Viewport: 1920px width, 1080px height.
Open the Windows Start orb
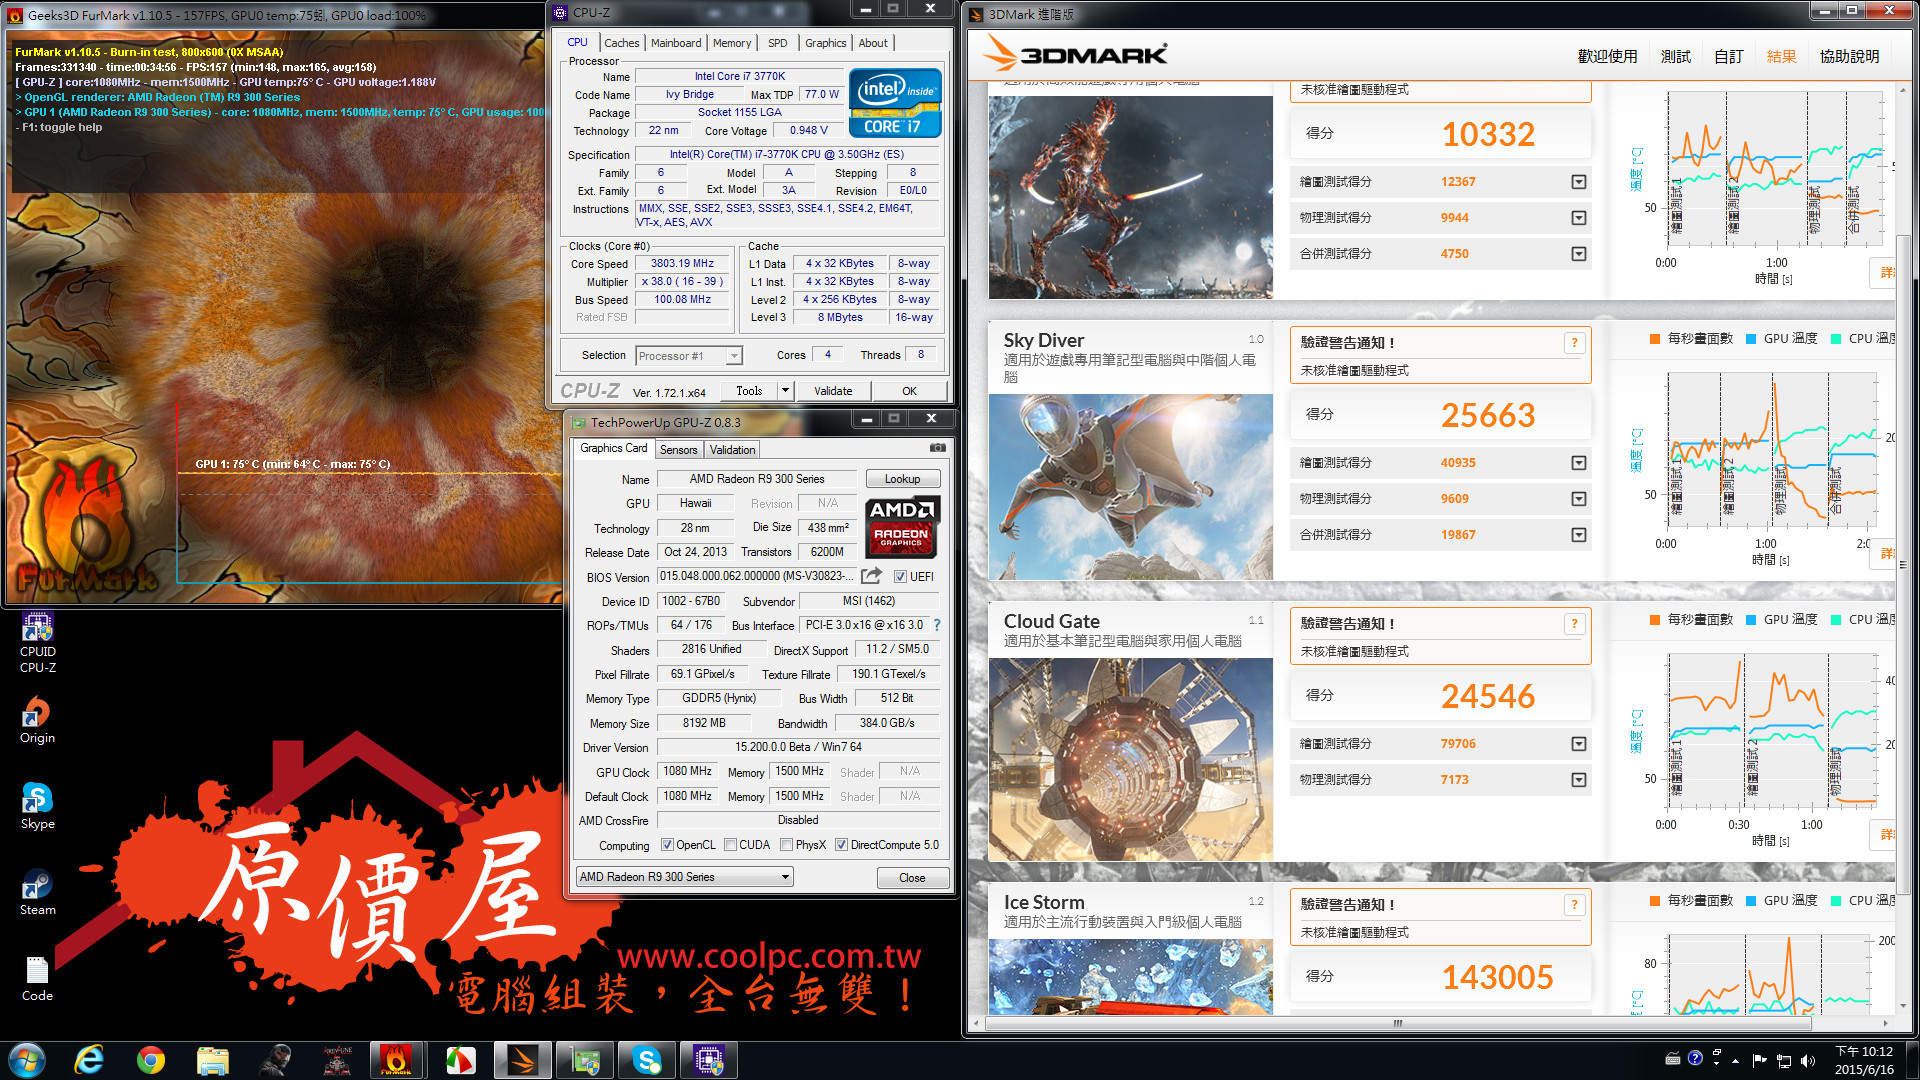coord(27,1059)
